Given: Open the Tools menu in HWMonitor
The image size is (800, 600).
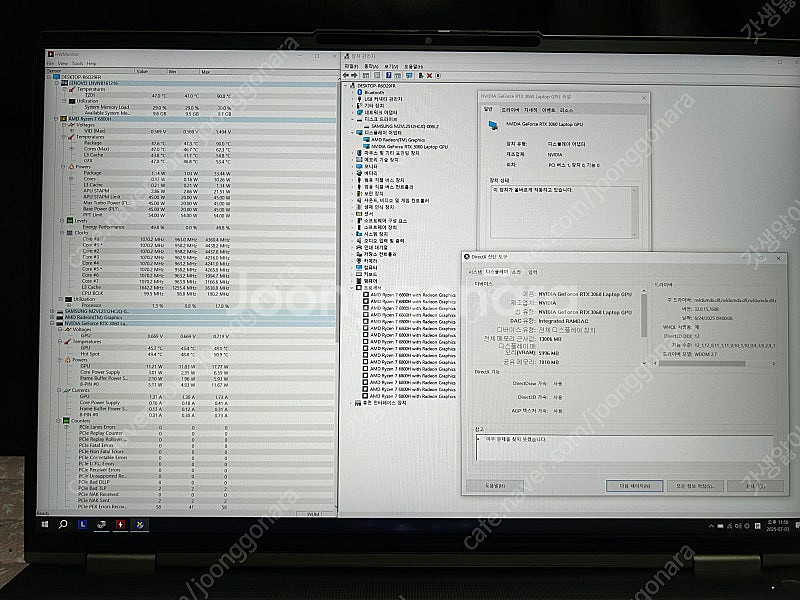Looking at the screenshot, I should 78,63.
